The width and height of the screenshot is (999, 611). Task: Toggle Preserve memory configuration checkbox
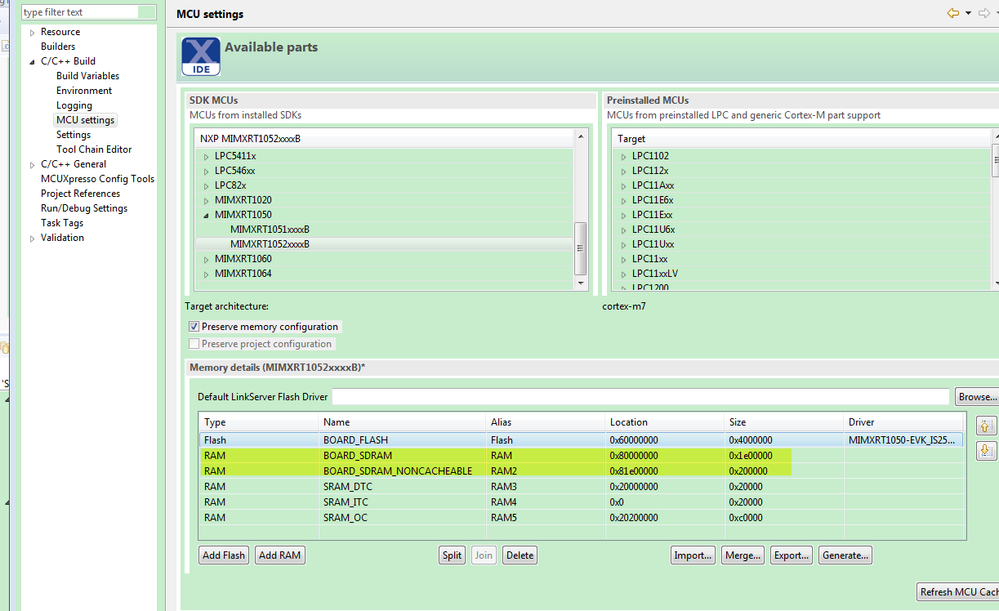194,326
